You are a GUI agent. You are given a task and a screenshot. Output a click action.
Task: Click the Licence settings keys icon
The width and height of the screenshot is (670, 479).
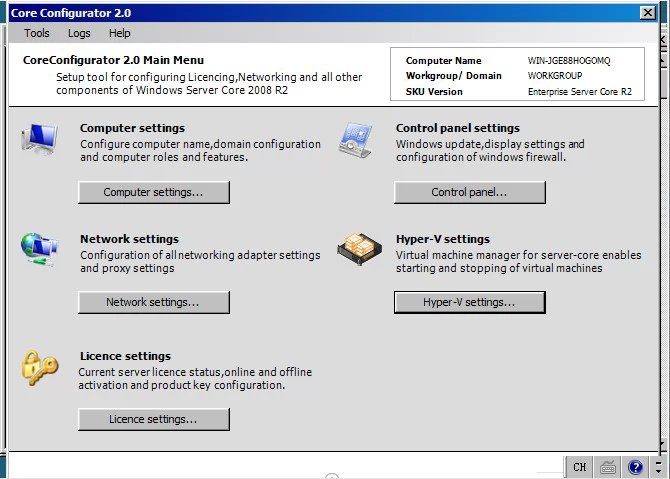click(x=39, y=367)
